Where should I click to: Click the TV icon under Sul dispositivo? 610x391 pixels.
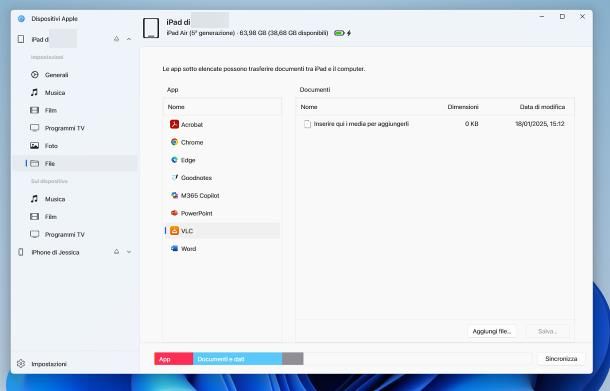tap(35, 234)
